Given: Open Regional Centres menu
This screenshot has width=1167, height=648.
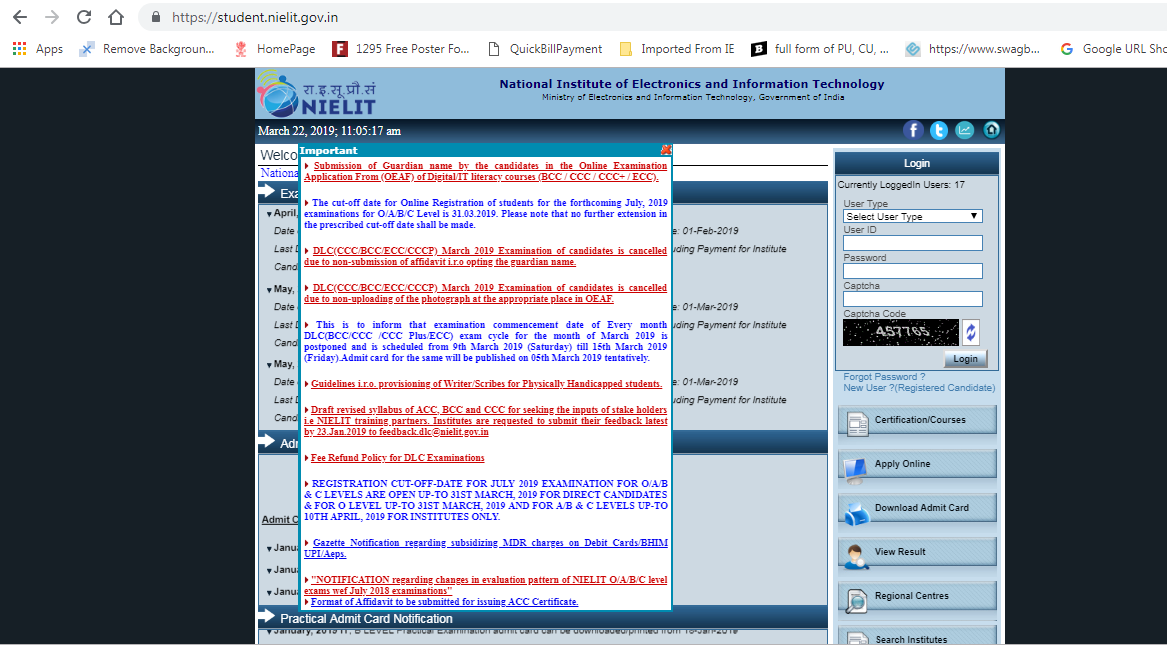Looking at the screenshot, I should [917, 596].
